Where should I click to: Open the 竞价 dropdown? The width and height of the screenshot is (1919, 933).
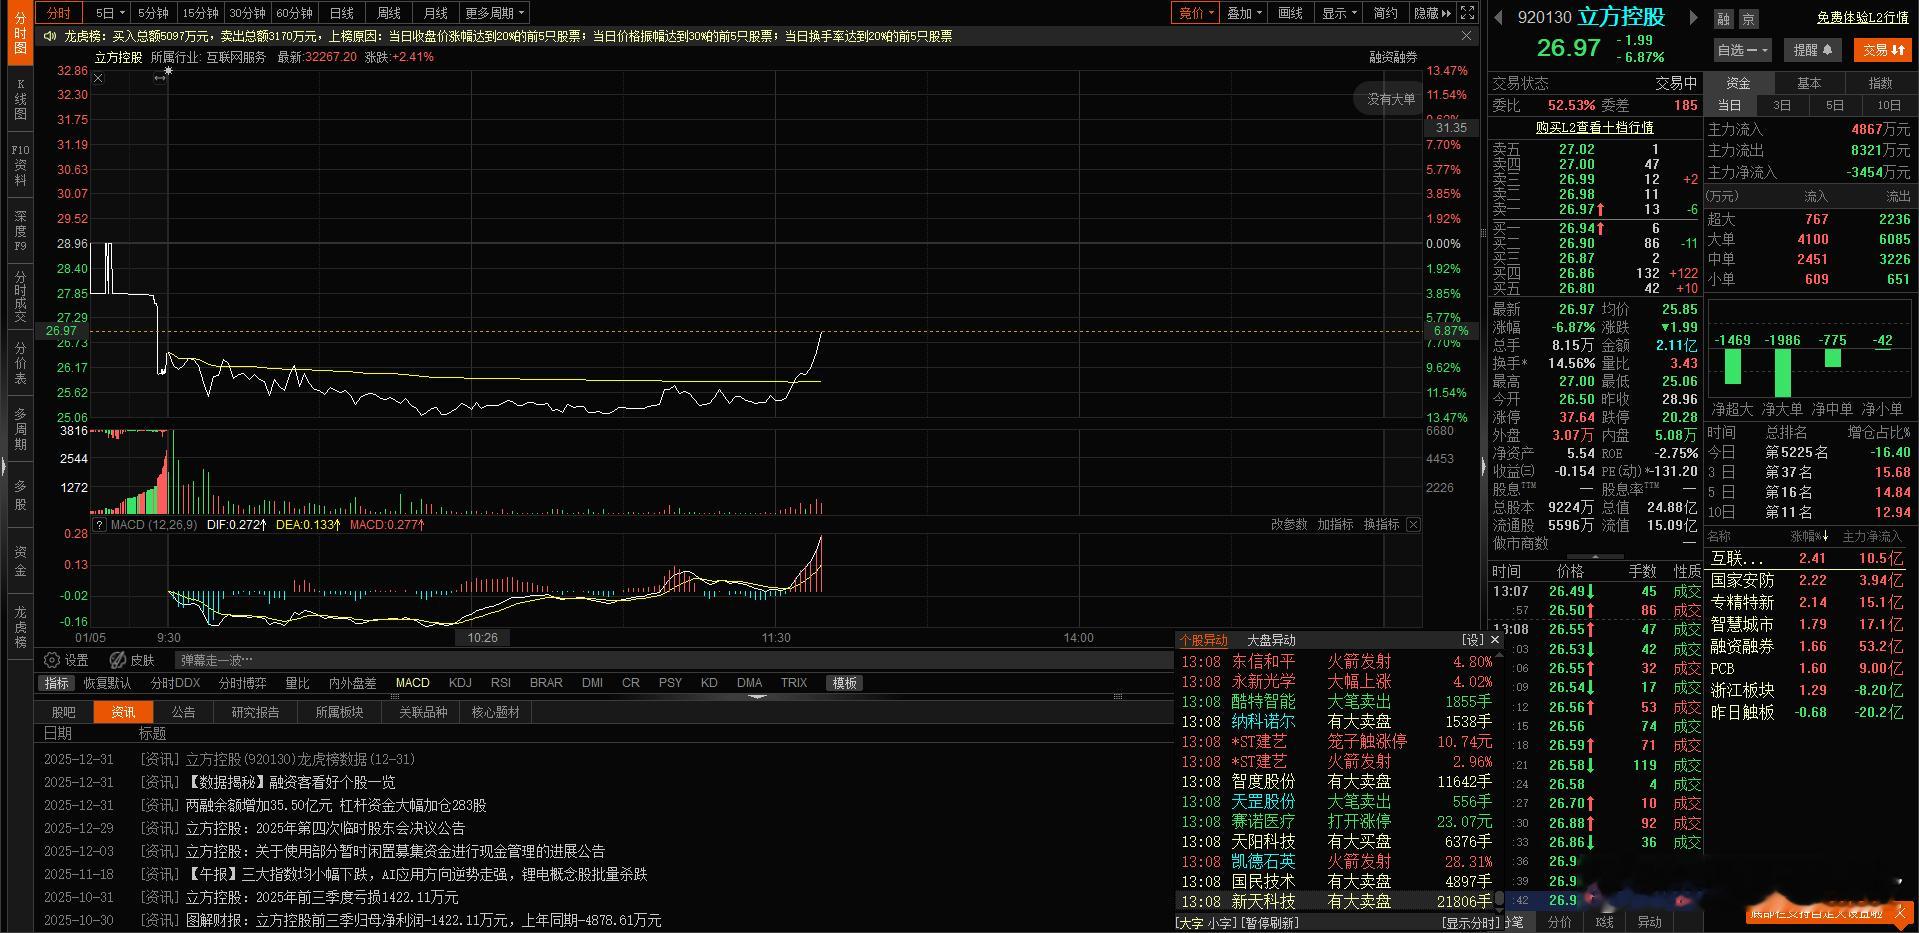tap(1196, 13)
